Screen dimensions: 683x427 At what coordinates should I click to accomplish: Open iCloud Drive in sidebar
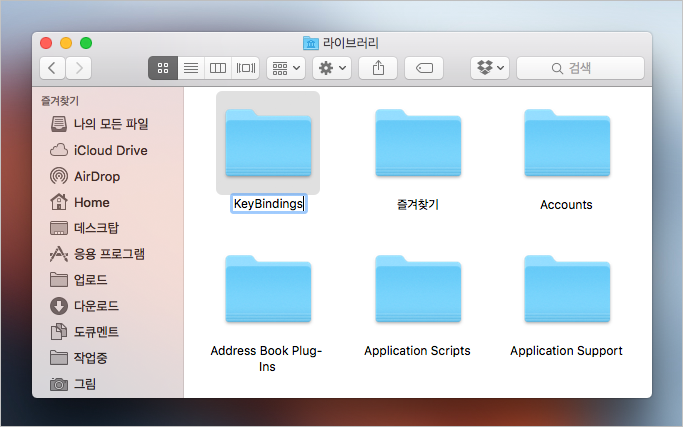[108, 150]
